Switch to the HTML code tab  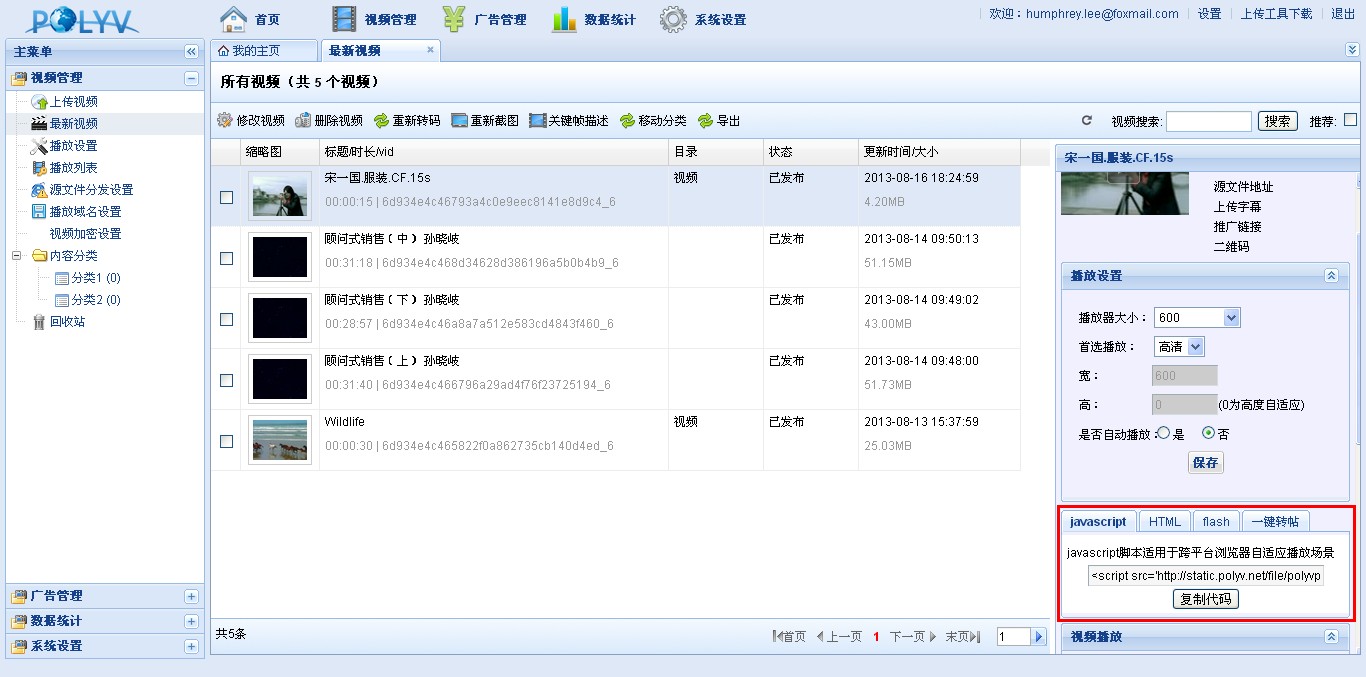coord(1164,521)
